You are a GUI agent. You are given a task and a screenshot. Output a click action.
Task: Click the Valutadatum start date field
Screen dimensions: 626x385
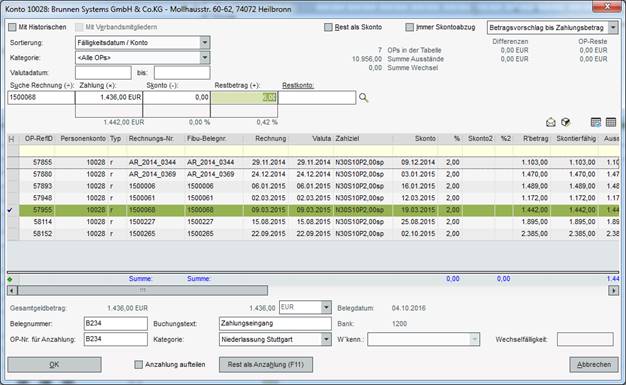[103, 73]
